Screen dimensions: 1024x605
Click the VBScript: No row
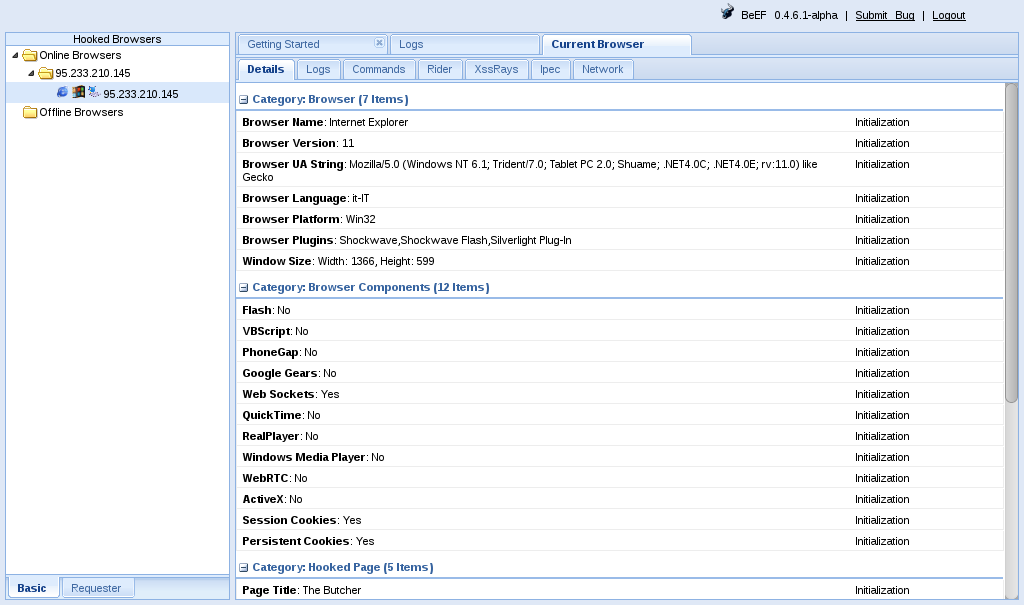620,331
